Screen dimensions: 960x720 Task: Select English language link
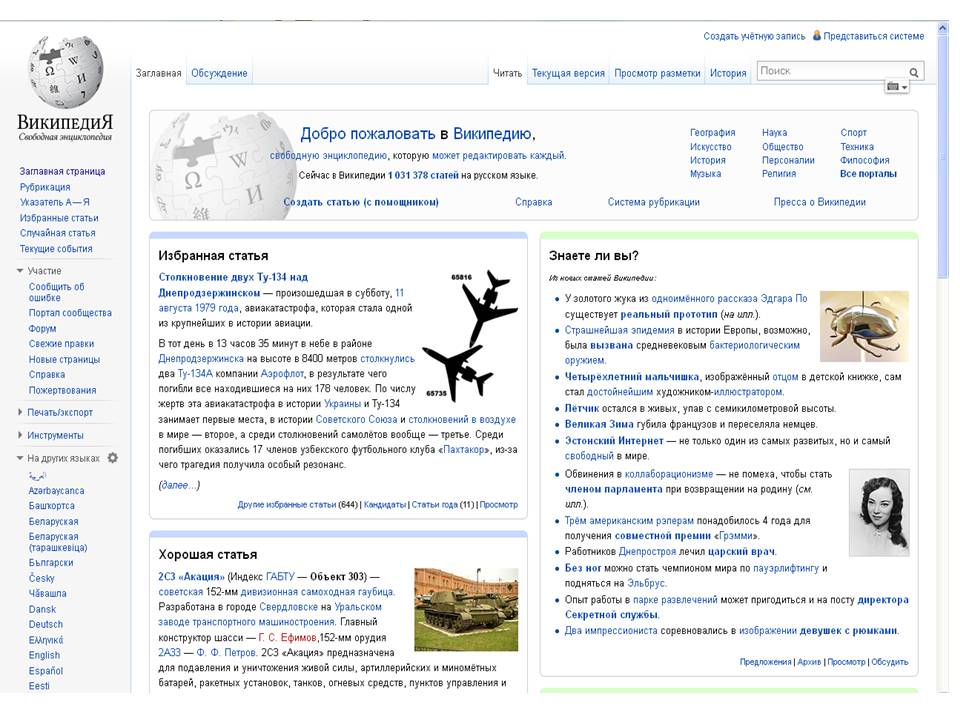(44, 655)
